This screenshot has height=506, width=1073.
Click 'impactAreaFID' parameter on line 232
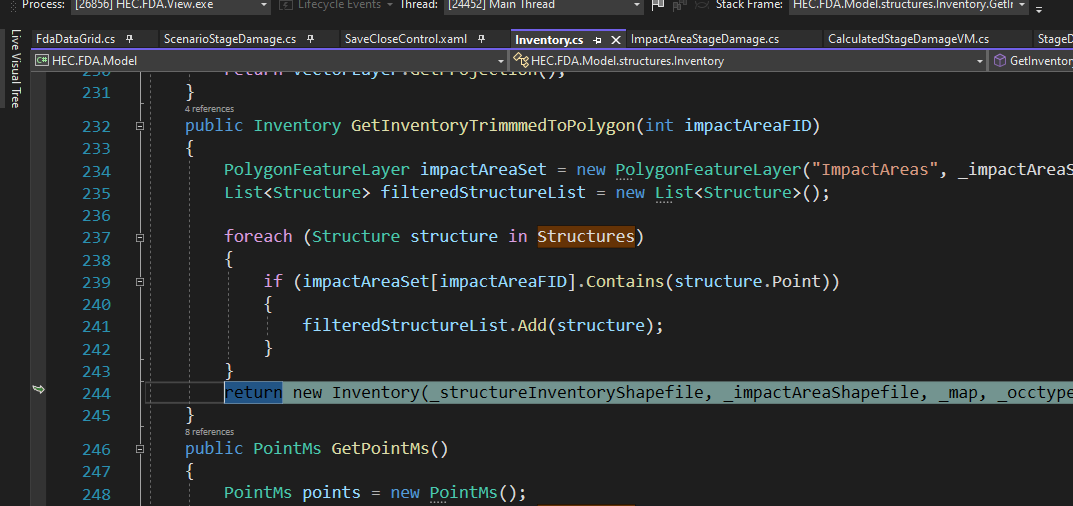(x=747, y=126)
